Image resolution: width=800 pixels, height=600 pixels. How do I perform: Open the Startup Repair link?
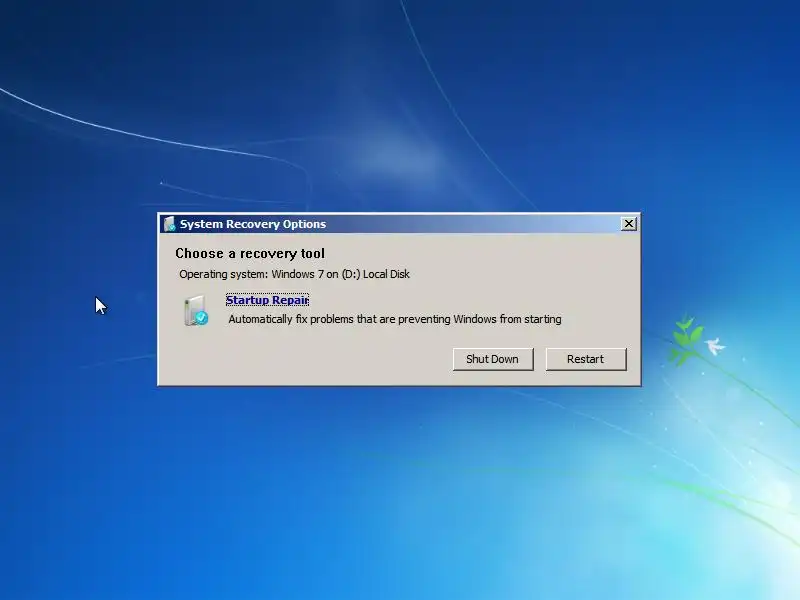267,300
